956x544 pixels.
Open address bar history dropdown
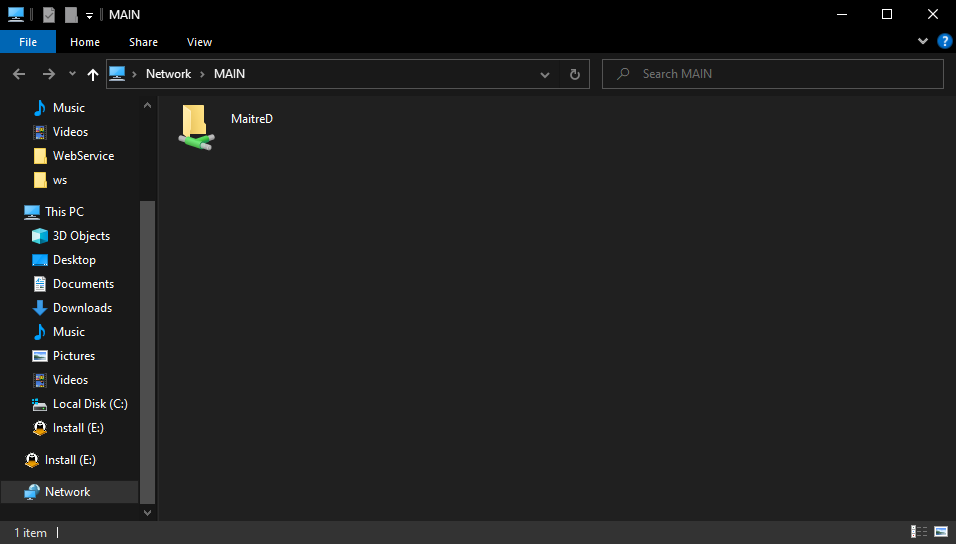545,74
